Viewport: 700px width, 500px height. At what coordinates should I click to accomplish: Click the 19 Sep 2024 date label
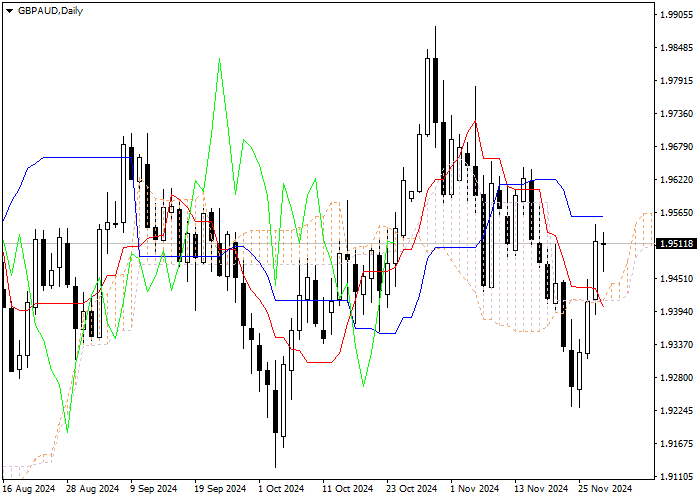tap(220, 489)
